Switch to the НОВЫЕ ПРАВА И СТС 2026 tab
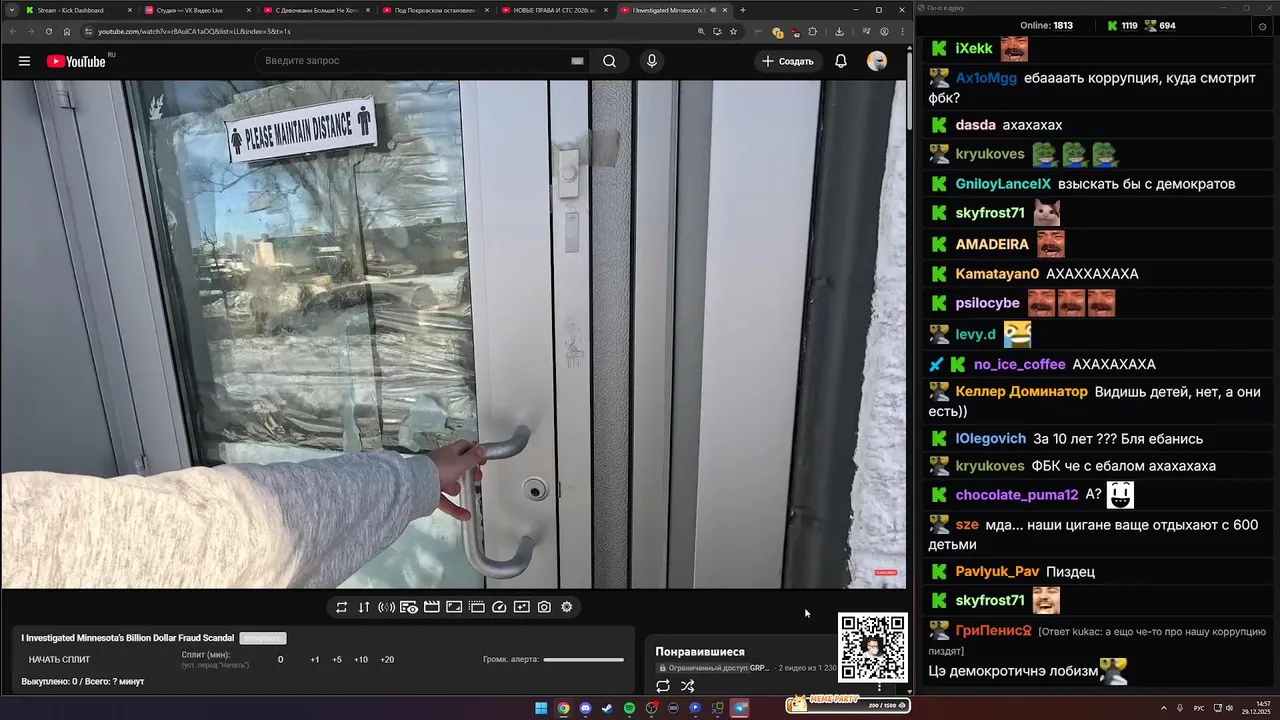The width and height of the screenshot is (1280, 720). click(554, 10)
